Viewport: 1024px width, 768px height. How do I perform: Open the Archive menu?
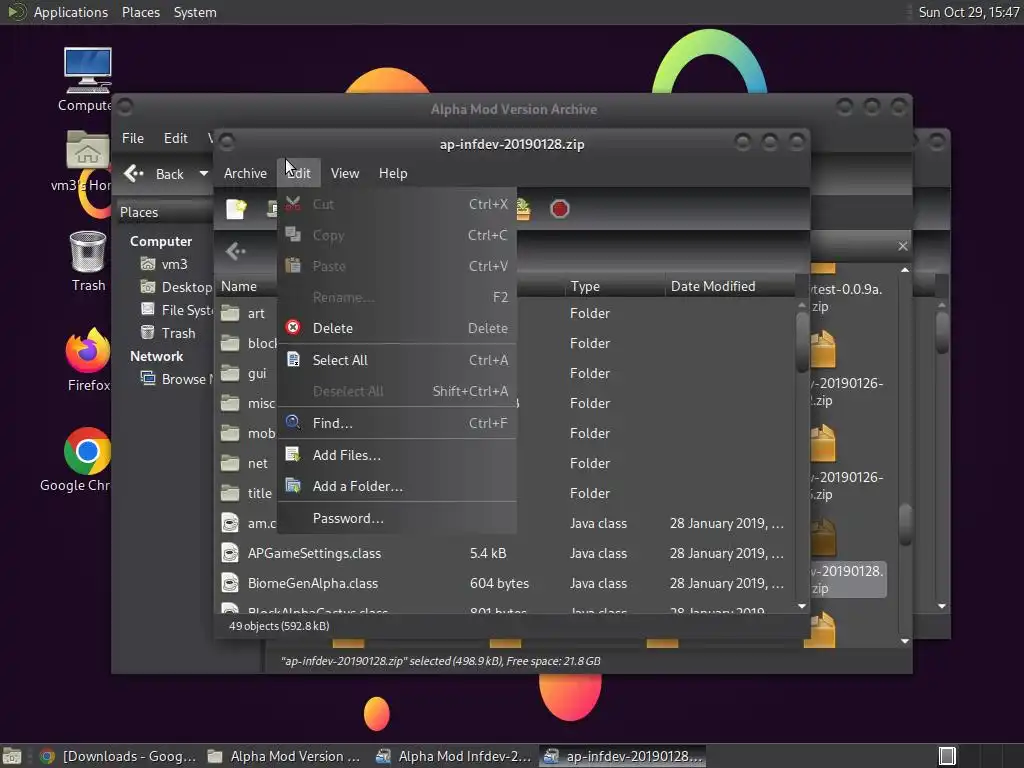click(x=245, y=173)
